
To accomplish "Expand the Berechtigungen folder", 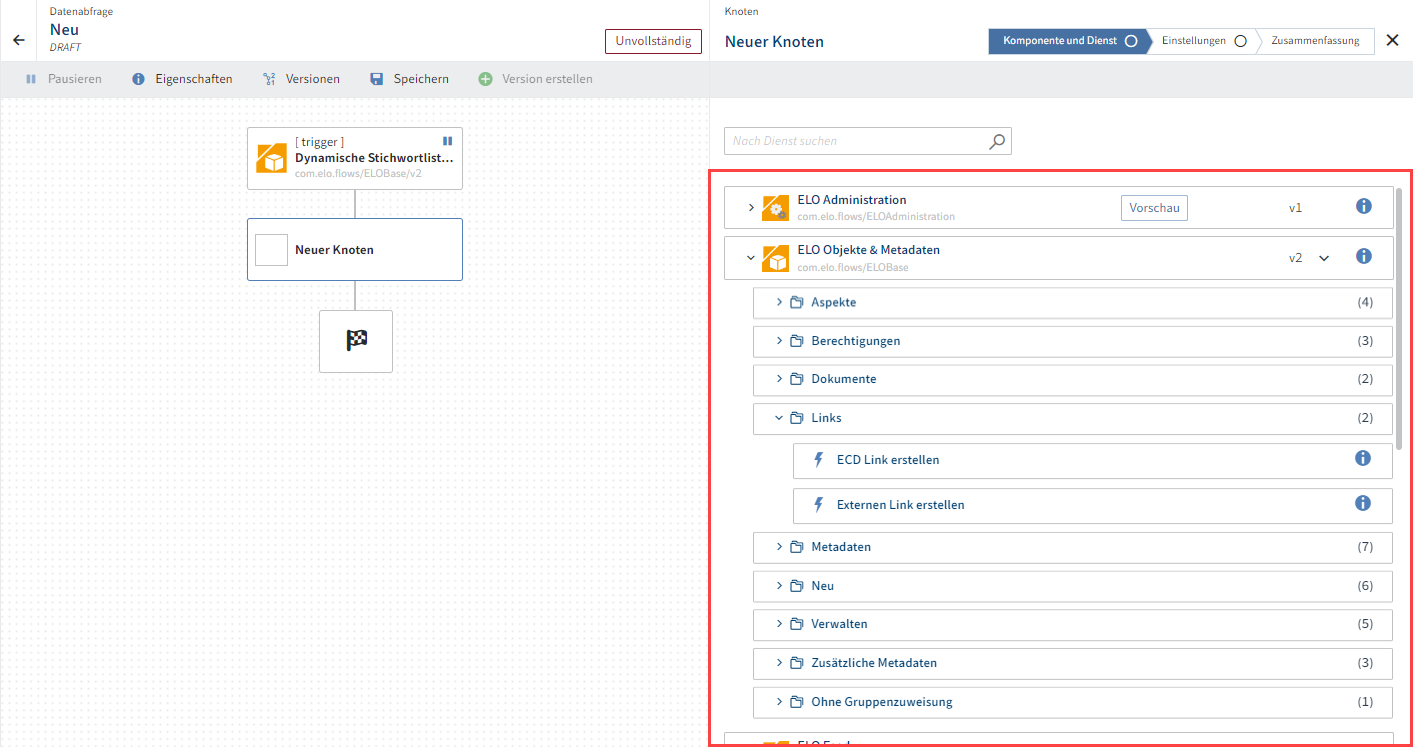I will [780, 341].
